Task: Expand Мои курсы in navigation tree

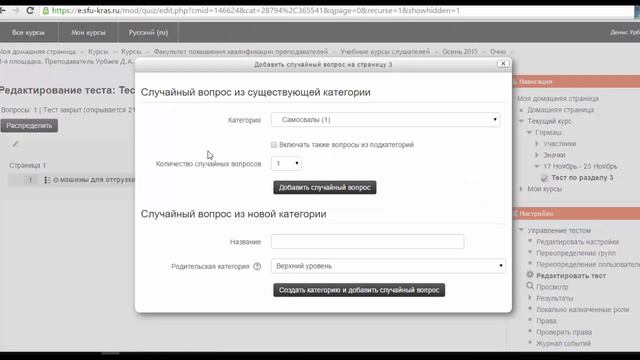Action: click(521, 189)
